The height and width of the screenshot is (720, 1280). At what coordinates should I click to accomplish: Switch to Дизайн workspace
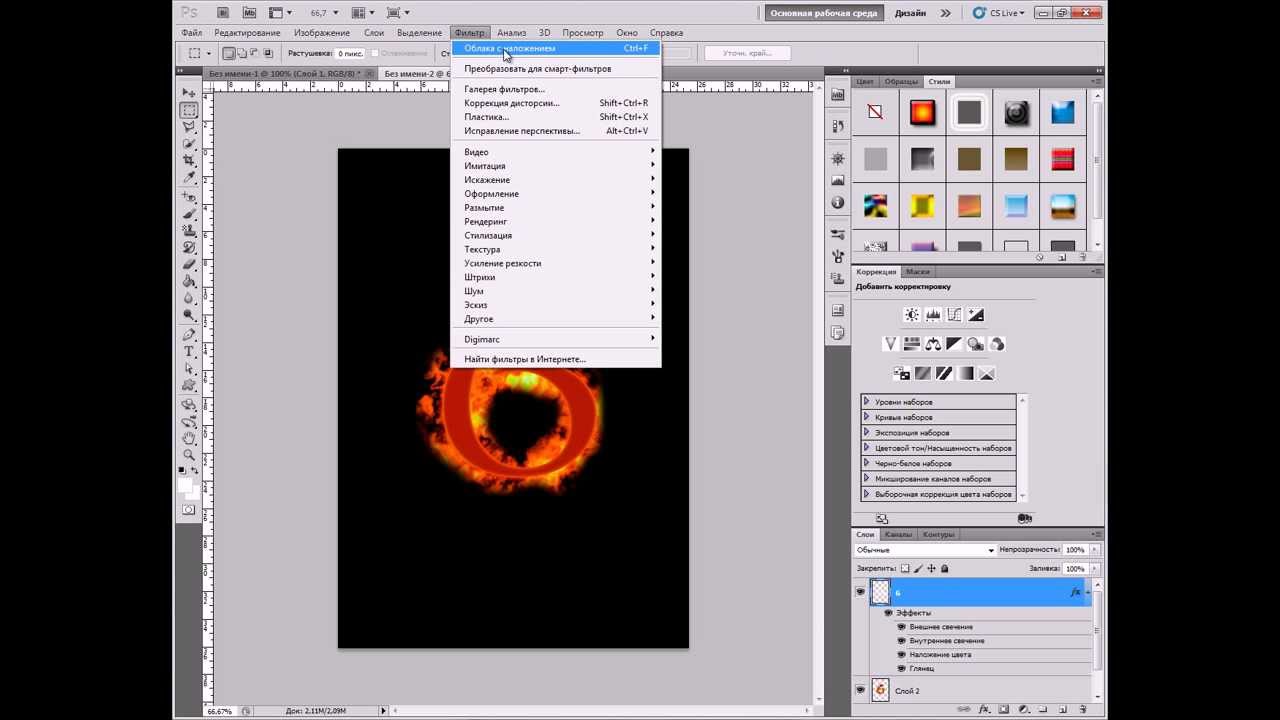click(x=910, y=13)
